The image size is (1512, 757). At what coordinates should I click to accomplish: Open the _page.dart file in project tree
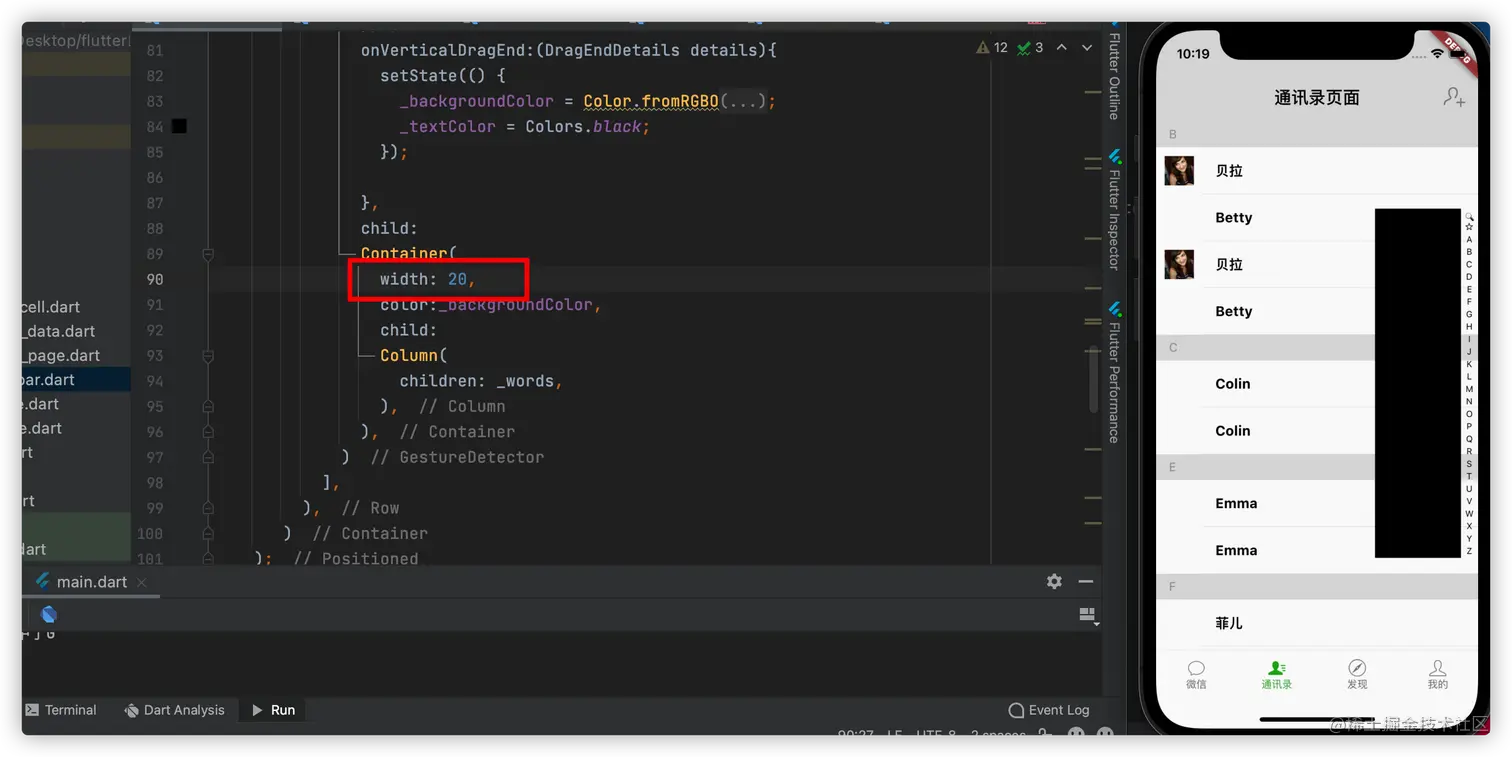(x=61, y=355)
